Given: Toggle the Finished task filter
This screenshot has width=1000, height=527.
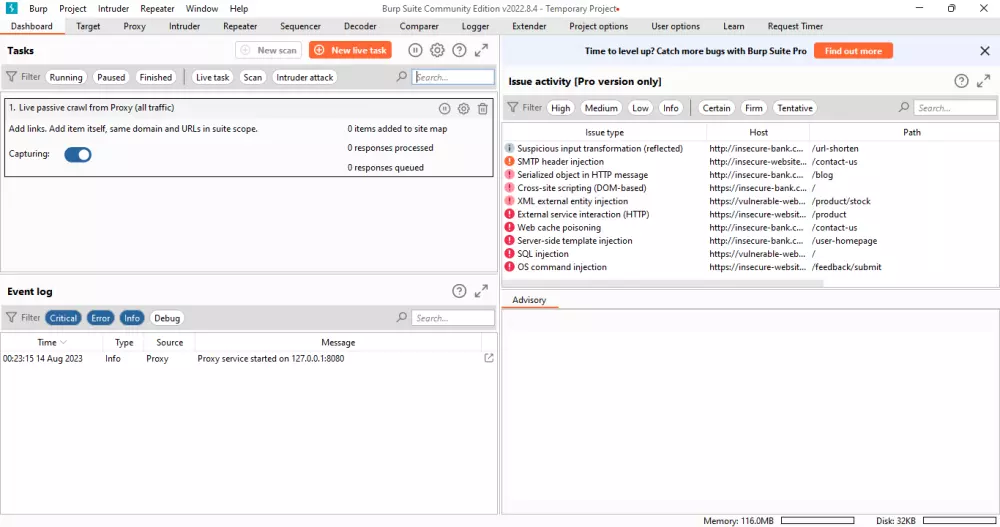Looking at the screenshot, I should click(x=156, y=77).
